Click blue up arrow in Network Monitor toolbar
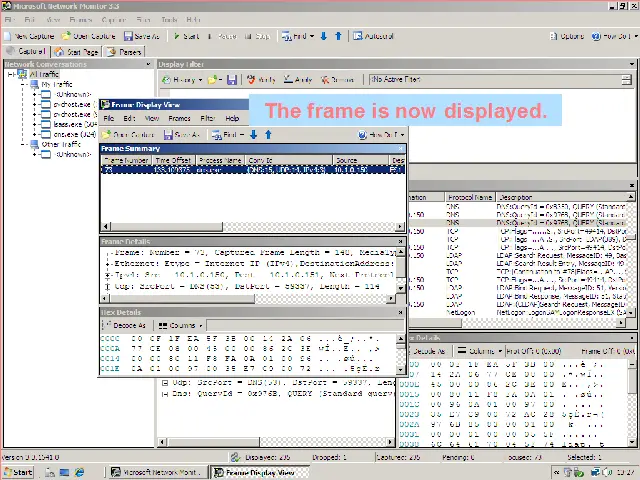Image resolution: width=640 pixels, height=480 pixels. point(338,36)
